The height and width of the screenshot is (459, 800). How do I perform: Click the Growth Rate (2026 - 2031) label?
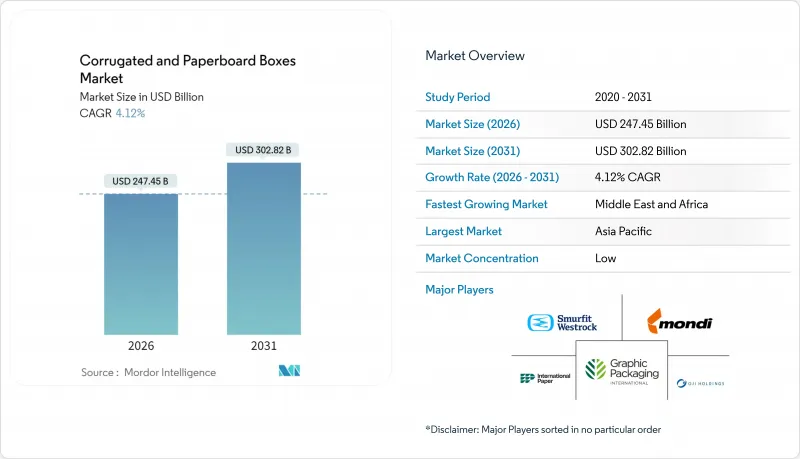point(492,177)
